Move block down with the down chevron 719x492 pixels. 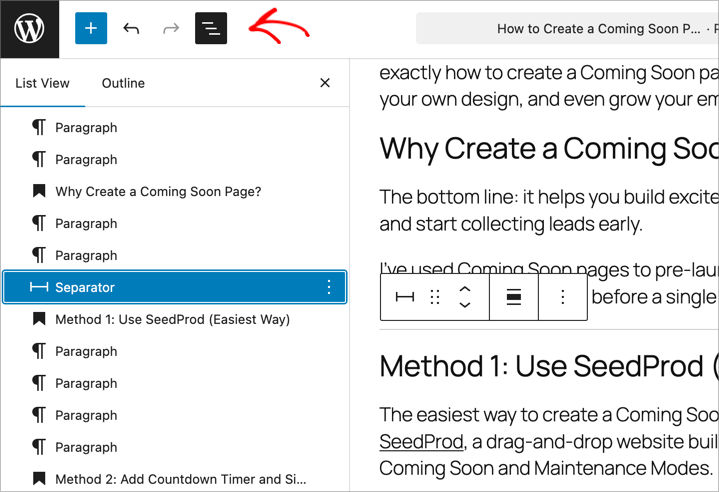coord(464,305)
